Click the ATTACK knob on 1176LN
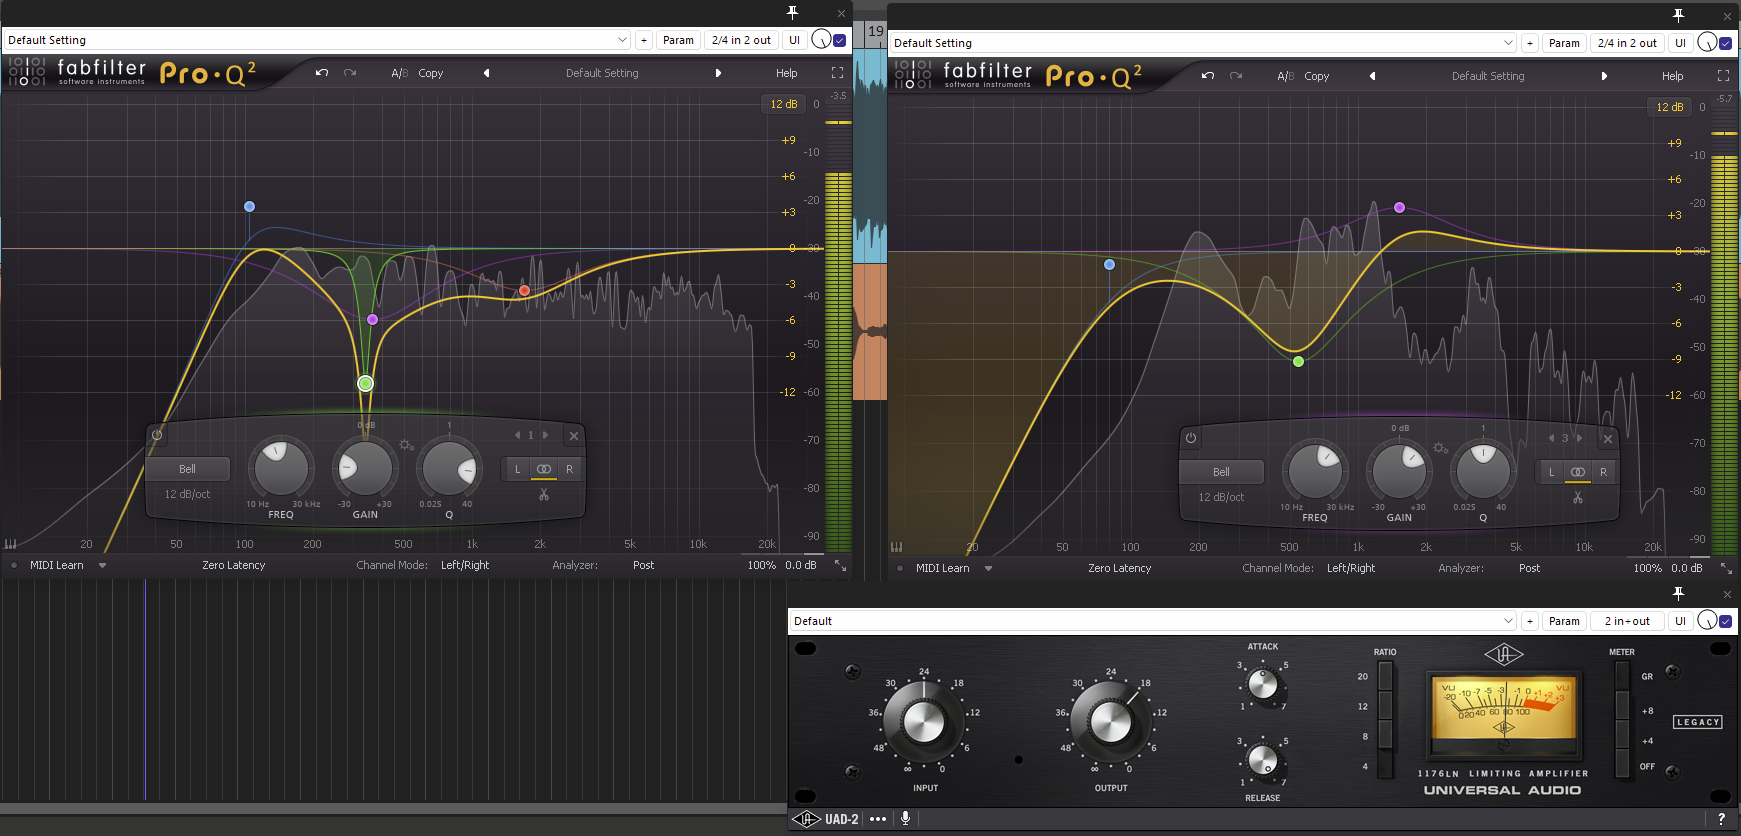This screenshot has width=1741, height=836. click(x=1263, y=684)
